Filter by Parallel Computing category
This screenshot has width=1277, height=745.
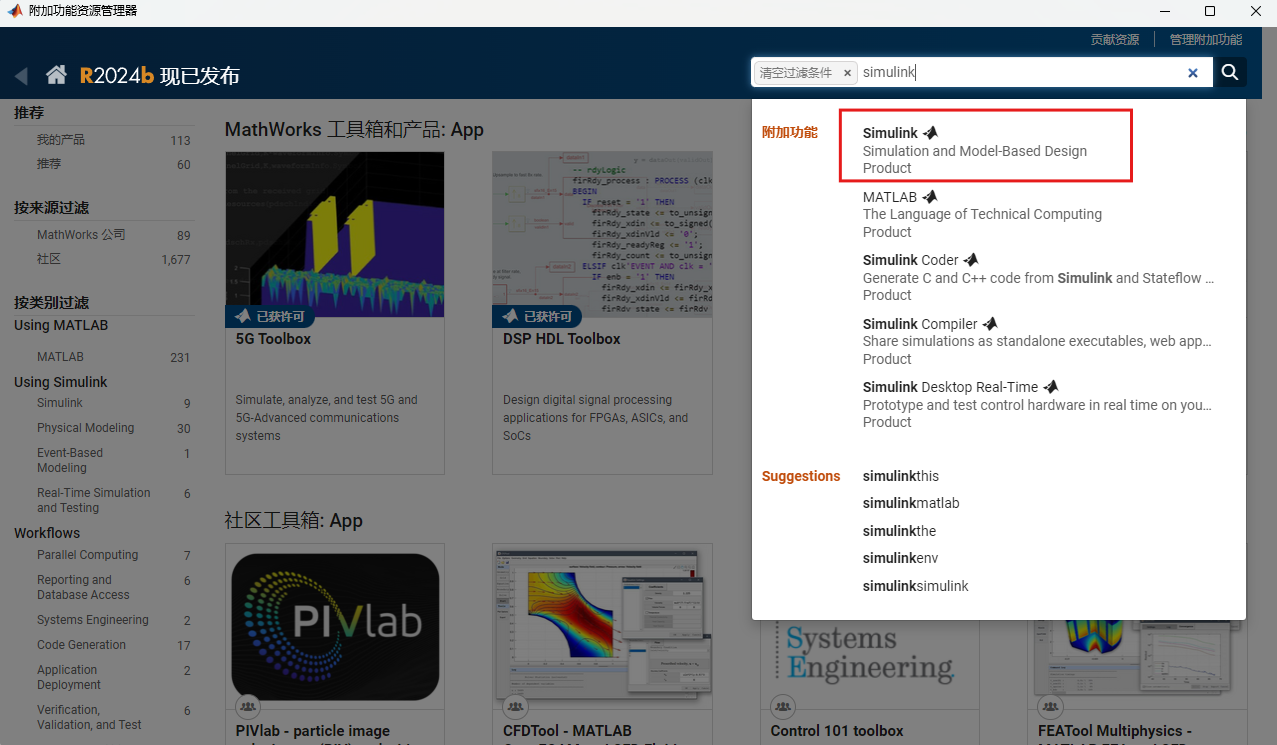(87, 555)
